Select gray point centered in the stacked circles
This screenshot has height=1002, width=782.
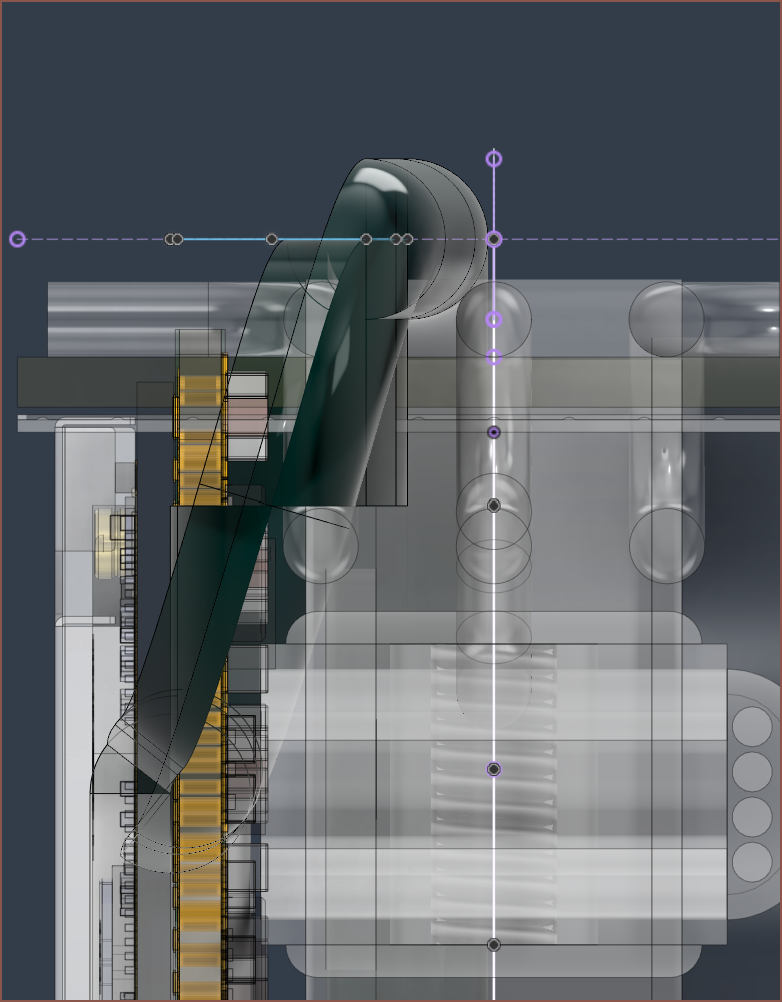(x=493, y=506)
